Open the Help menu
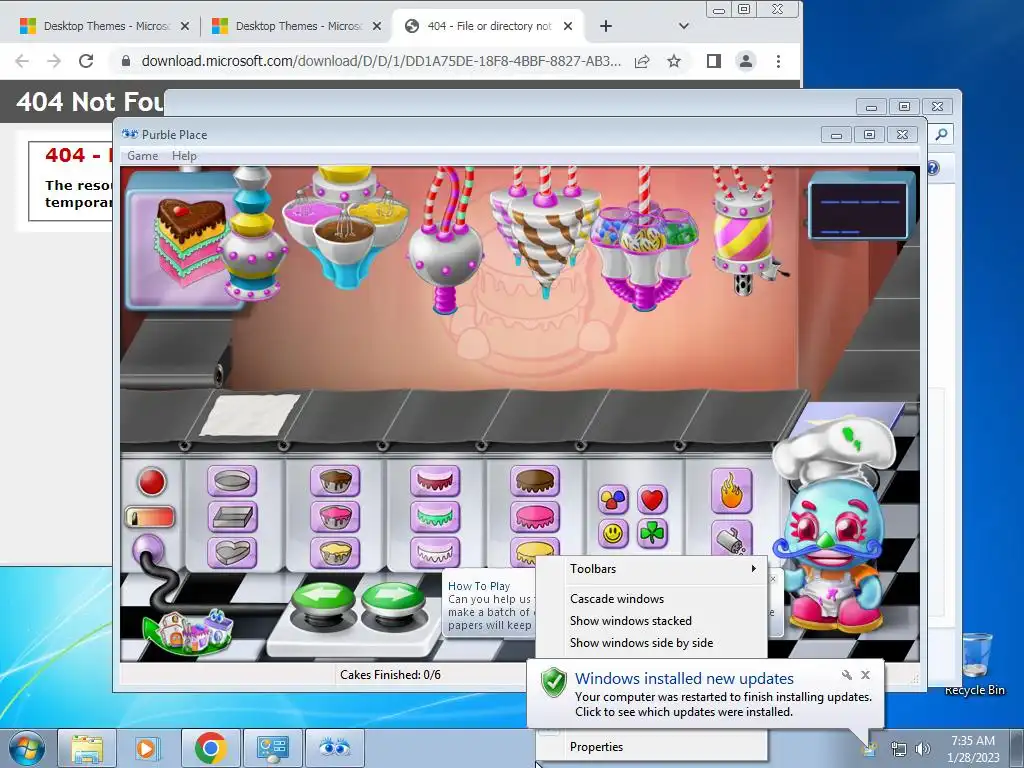This screenshot has height=768, width=1024. 184,155
